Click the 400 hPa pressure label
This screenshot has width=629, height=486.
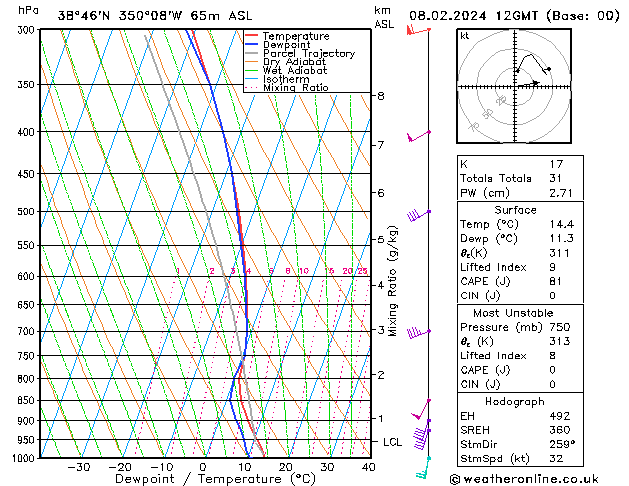[x=28, y=132]
